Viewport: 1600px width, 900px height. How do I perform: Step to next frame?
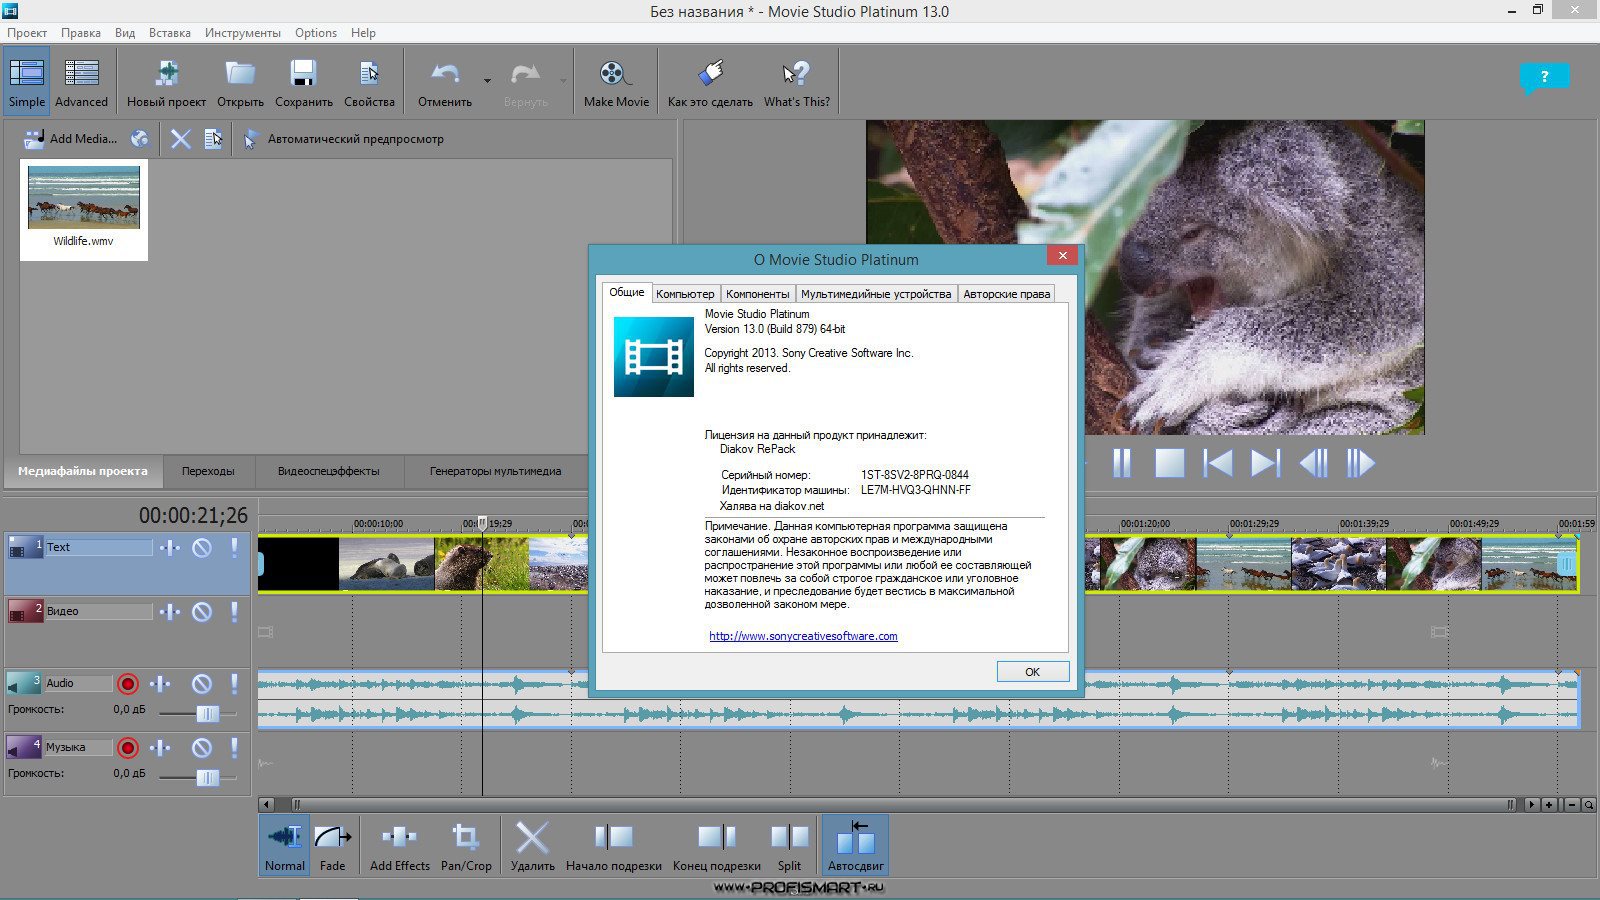pos(1360,463)
